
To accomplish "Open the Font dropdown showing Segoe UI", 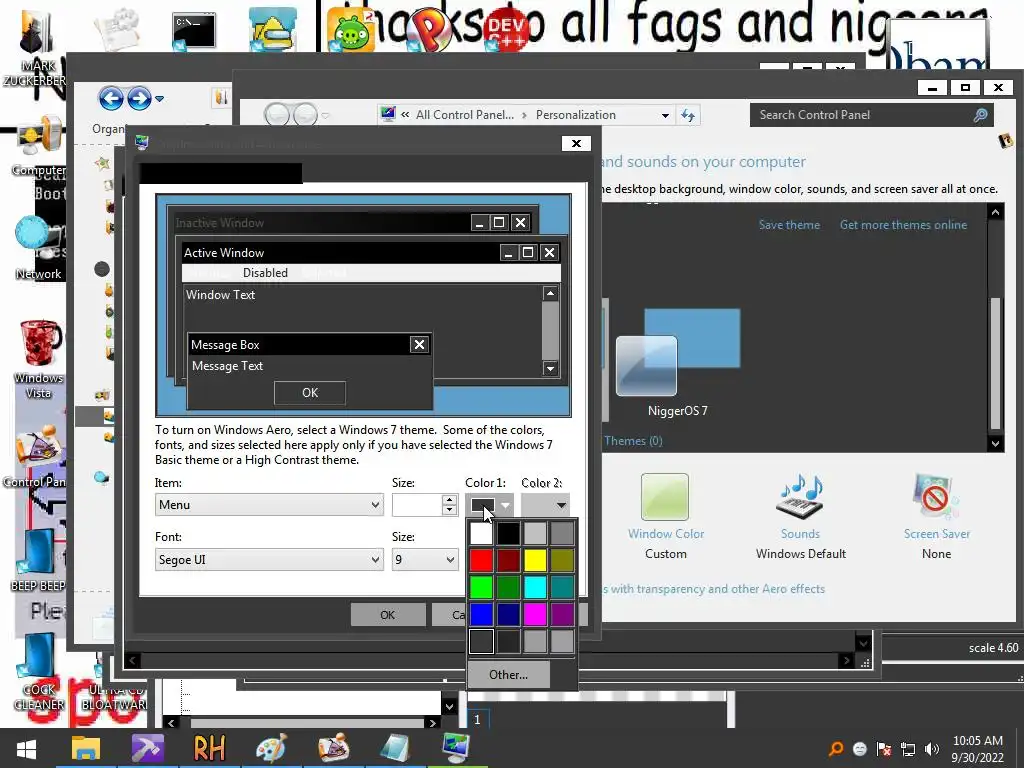I will pyautogui.click(x=269, y=560).
